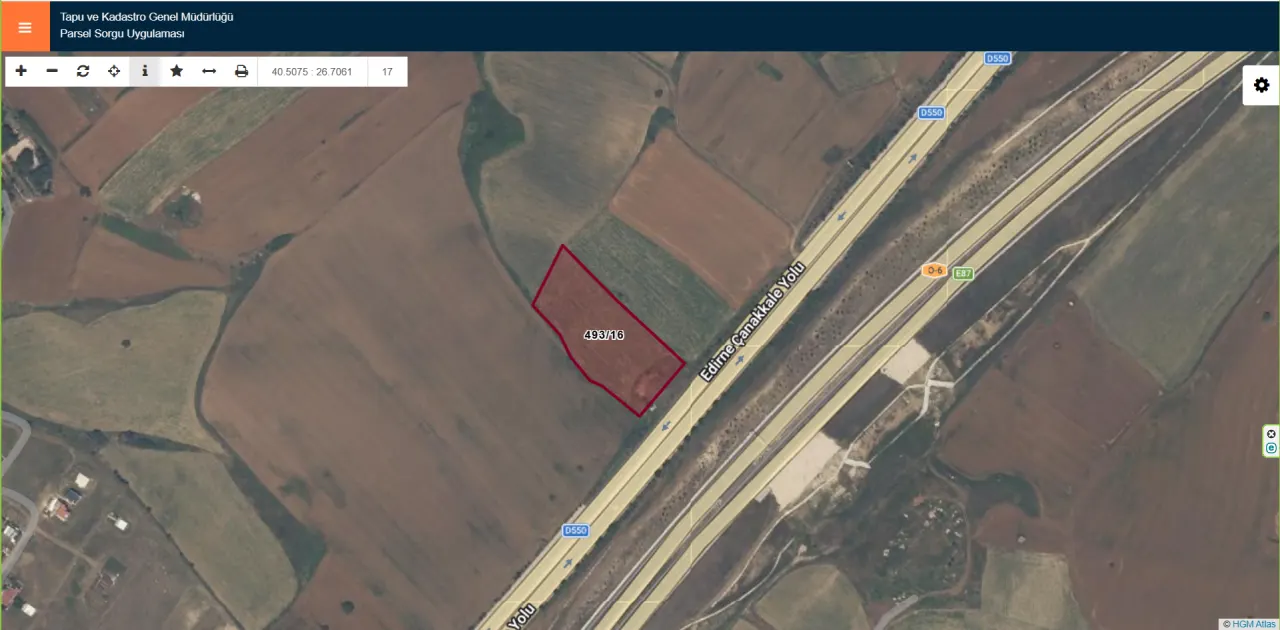This screenshot has width=1280, height=630.
Task: Print the map with the printer icon
Action: coord(241,71)
